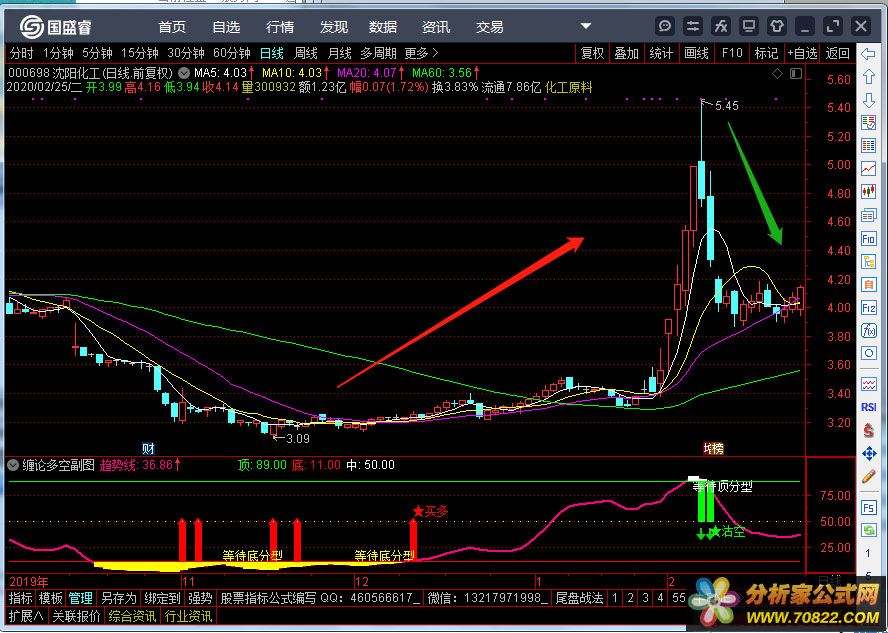Toggle the diamond marker above the chart
The width and height of the screenshot is (888, 633).
click(x=777, y=74)
